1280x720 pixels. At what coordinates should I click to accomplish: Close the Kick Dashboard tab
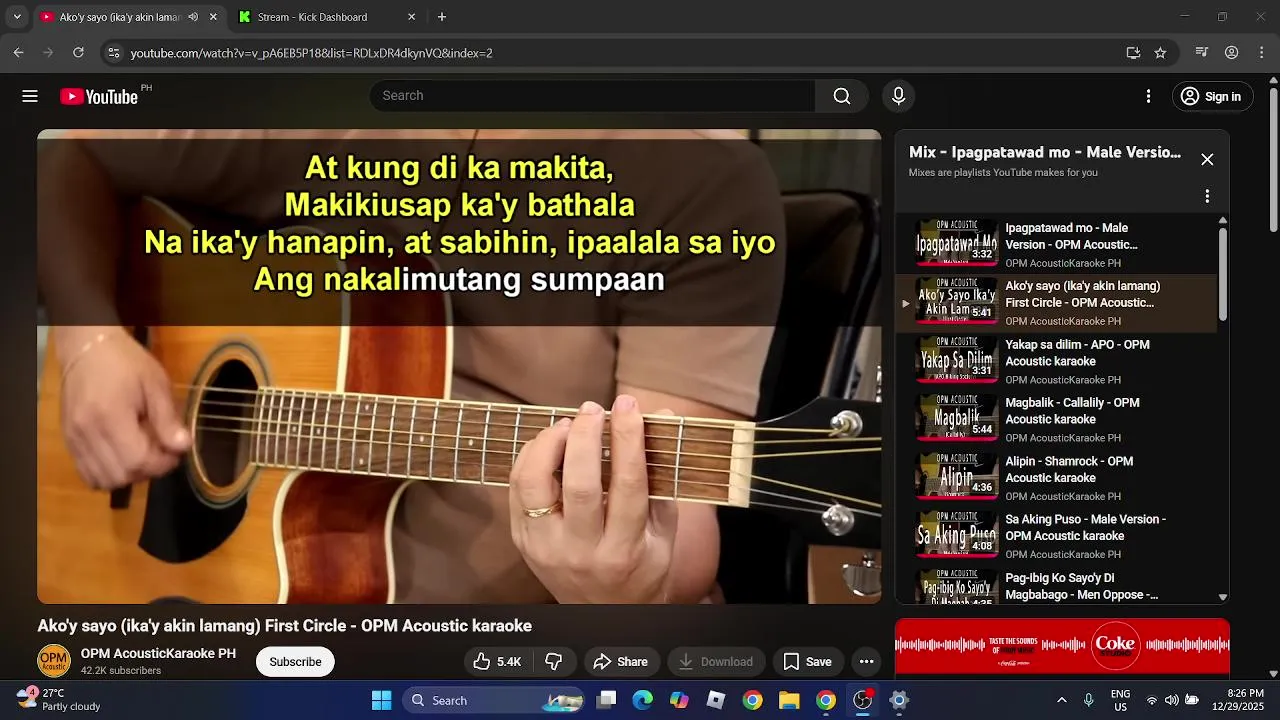[411, 17]
